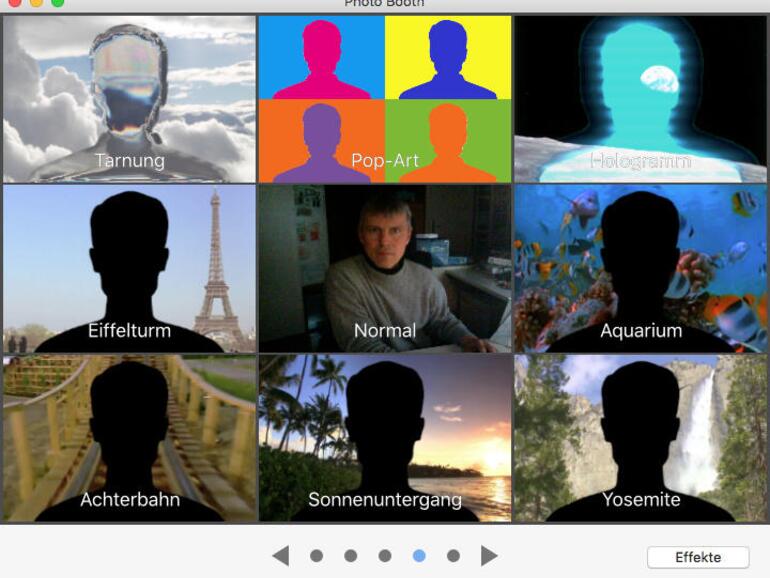This screenshot has height=578, width=770.
Task: Zoom the window with green button
Action: click(57, 2)
